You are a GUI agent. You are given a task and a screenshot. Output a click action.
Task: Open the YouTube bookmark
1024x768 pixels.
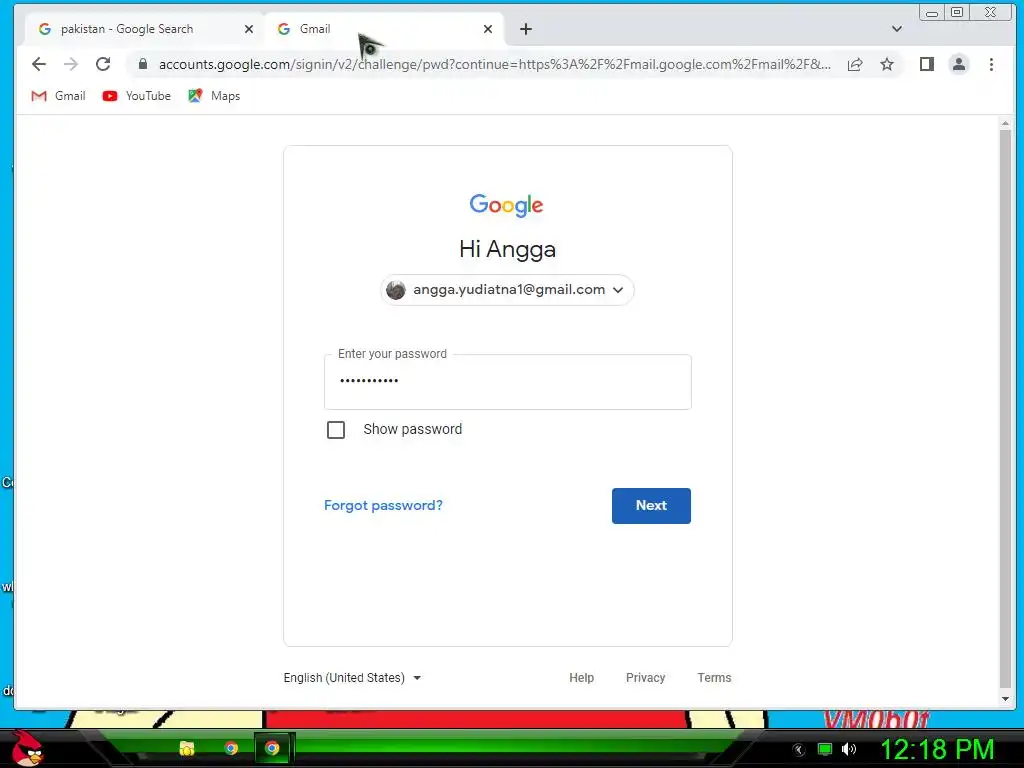[x=136, y=96]
